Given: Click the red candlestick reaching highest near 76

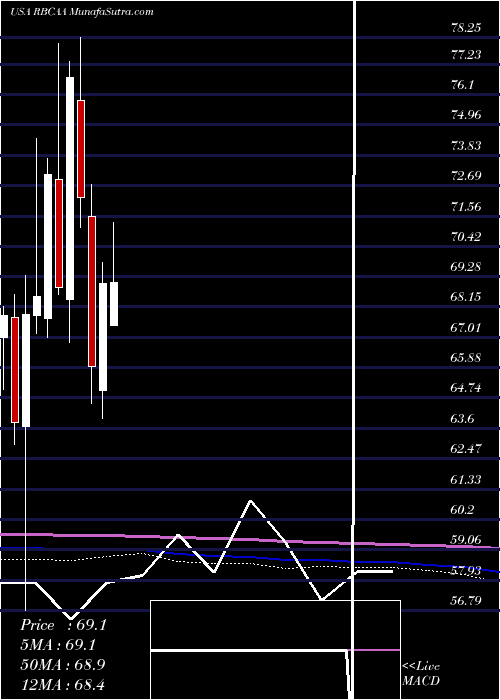Looking at the screenshot, I should 81,149.
